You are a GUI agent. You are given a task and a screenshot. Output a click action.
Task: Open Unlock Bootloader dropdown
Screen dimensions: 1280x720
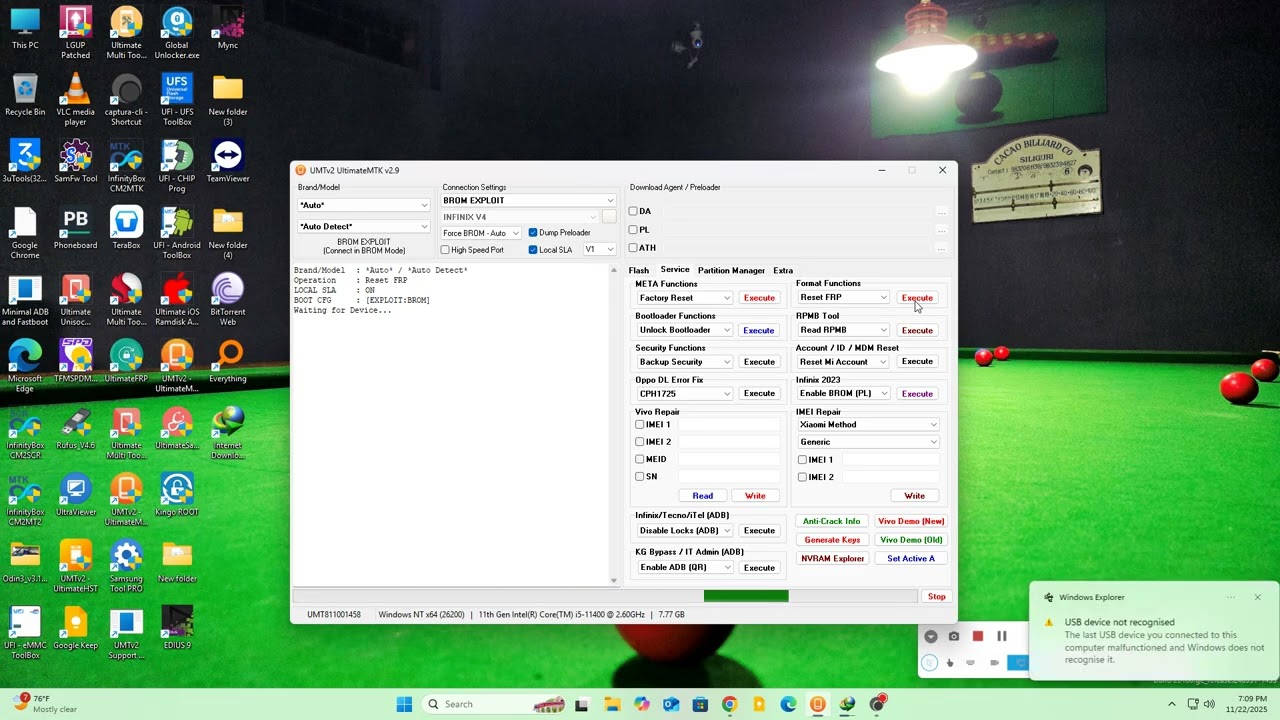click(x=685, y=330)
